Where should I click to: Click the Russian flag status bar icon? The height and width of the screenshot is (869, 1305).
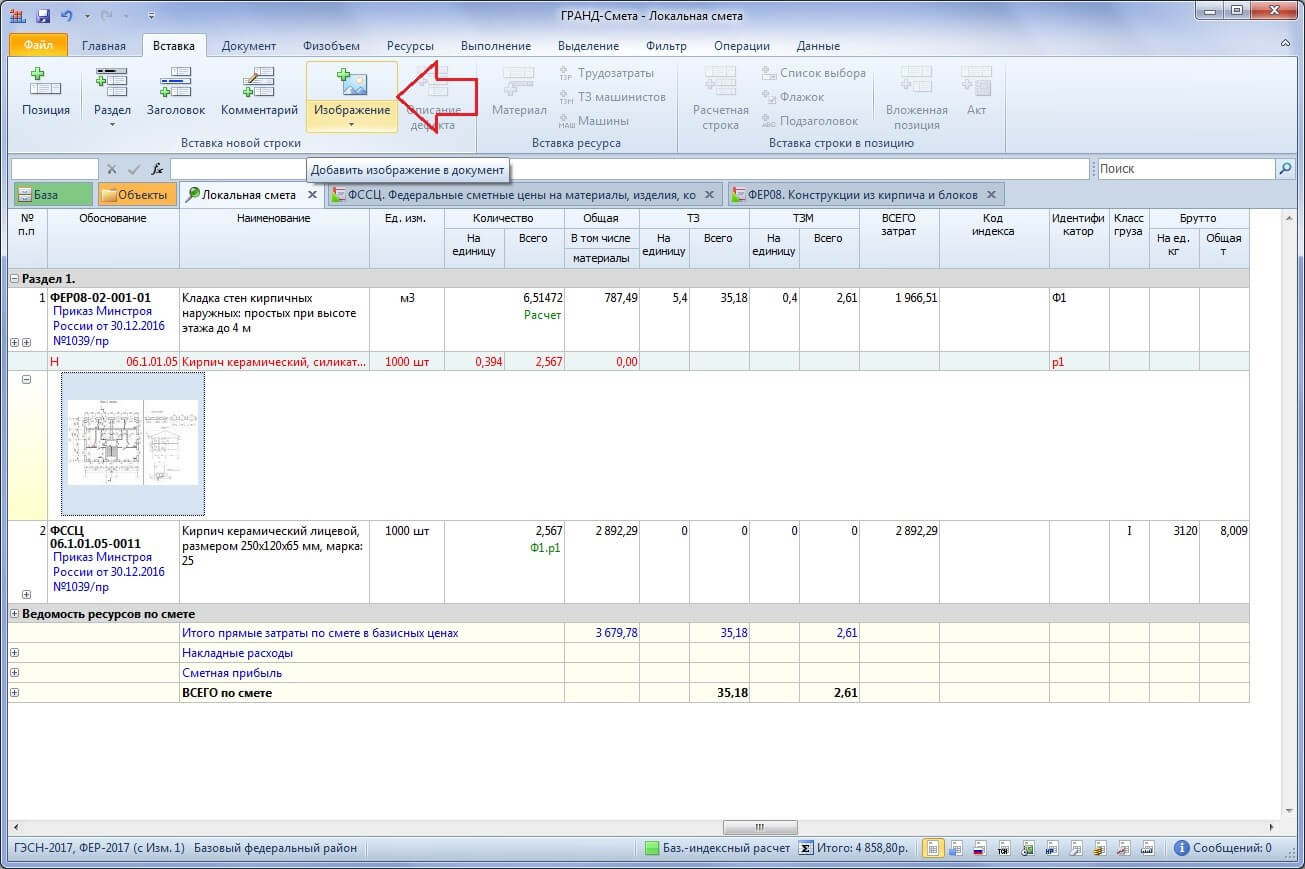coord(980,848)
